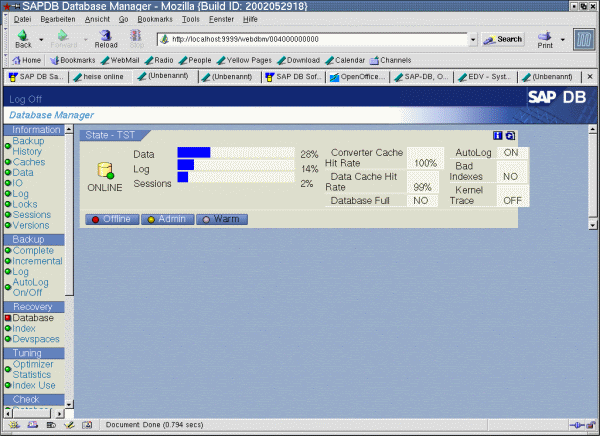The height and width of the screenshot is (436, 600).
Task: Set database state to Warm
Action: tap(219, 219)
